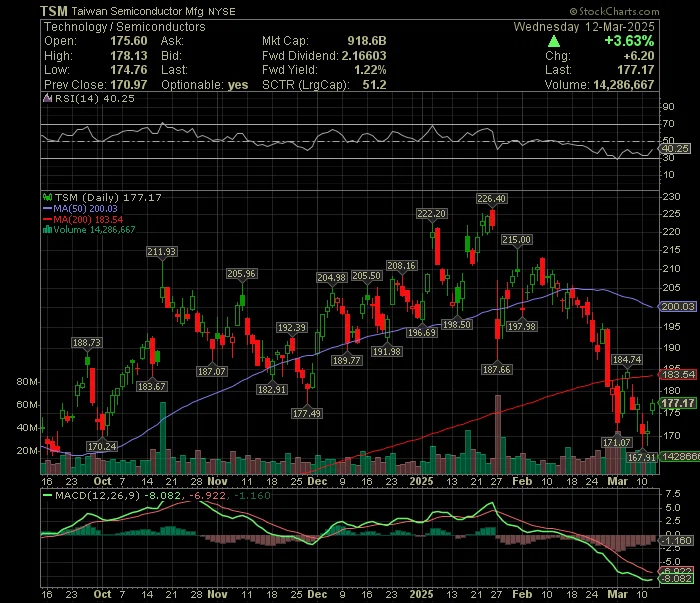Click the 211.93 October high label
The width and height of the screenshot is (700, 603).
tap(162, 252)
